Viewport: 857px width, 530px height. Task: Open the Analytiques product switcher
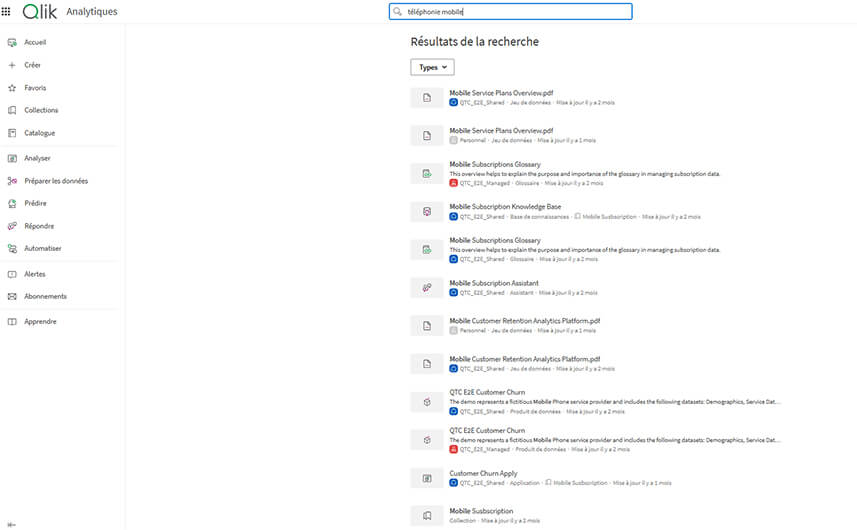[91, 12]
